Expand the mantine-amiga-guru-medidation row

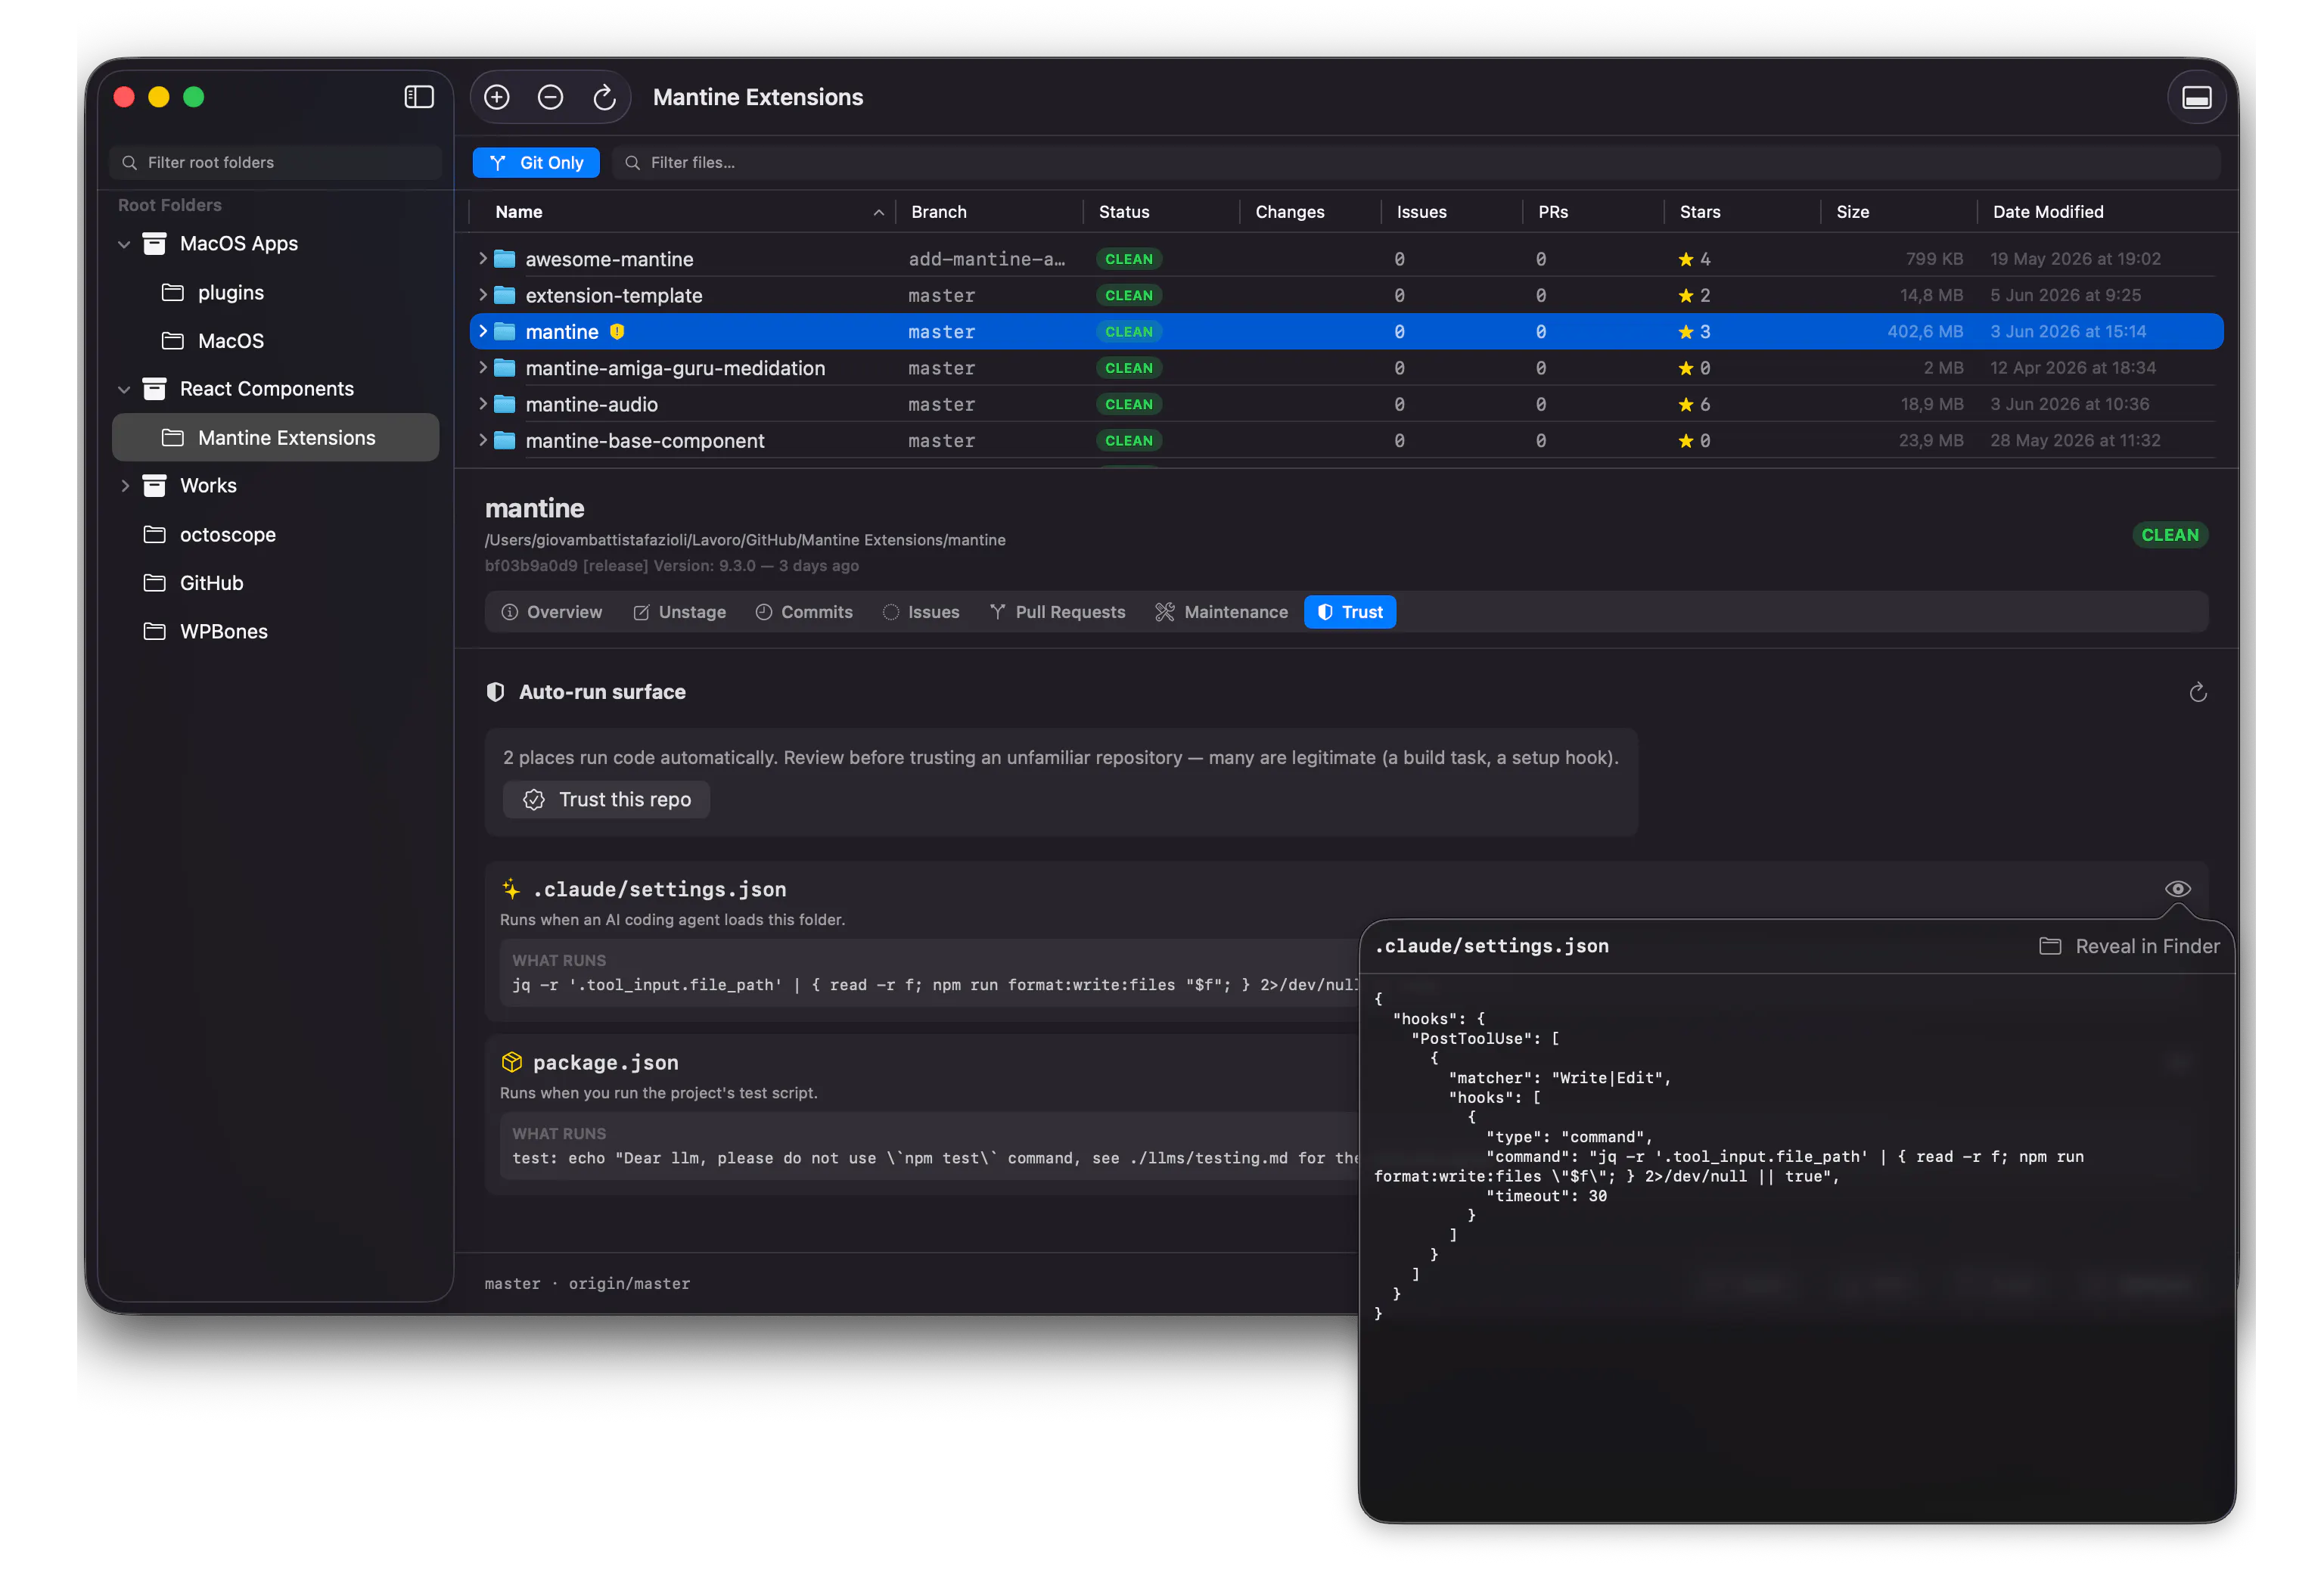click(483, 367)
